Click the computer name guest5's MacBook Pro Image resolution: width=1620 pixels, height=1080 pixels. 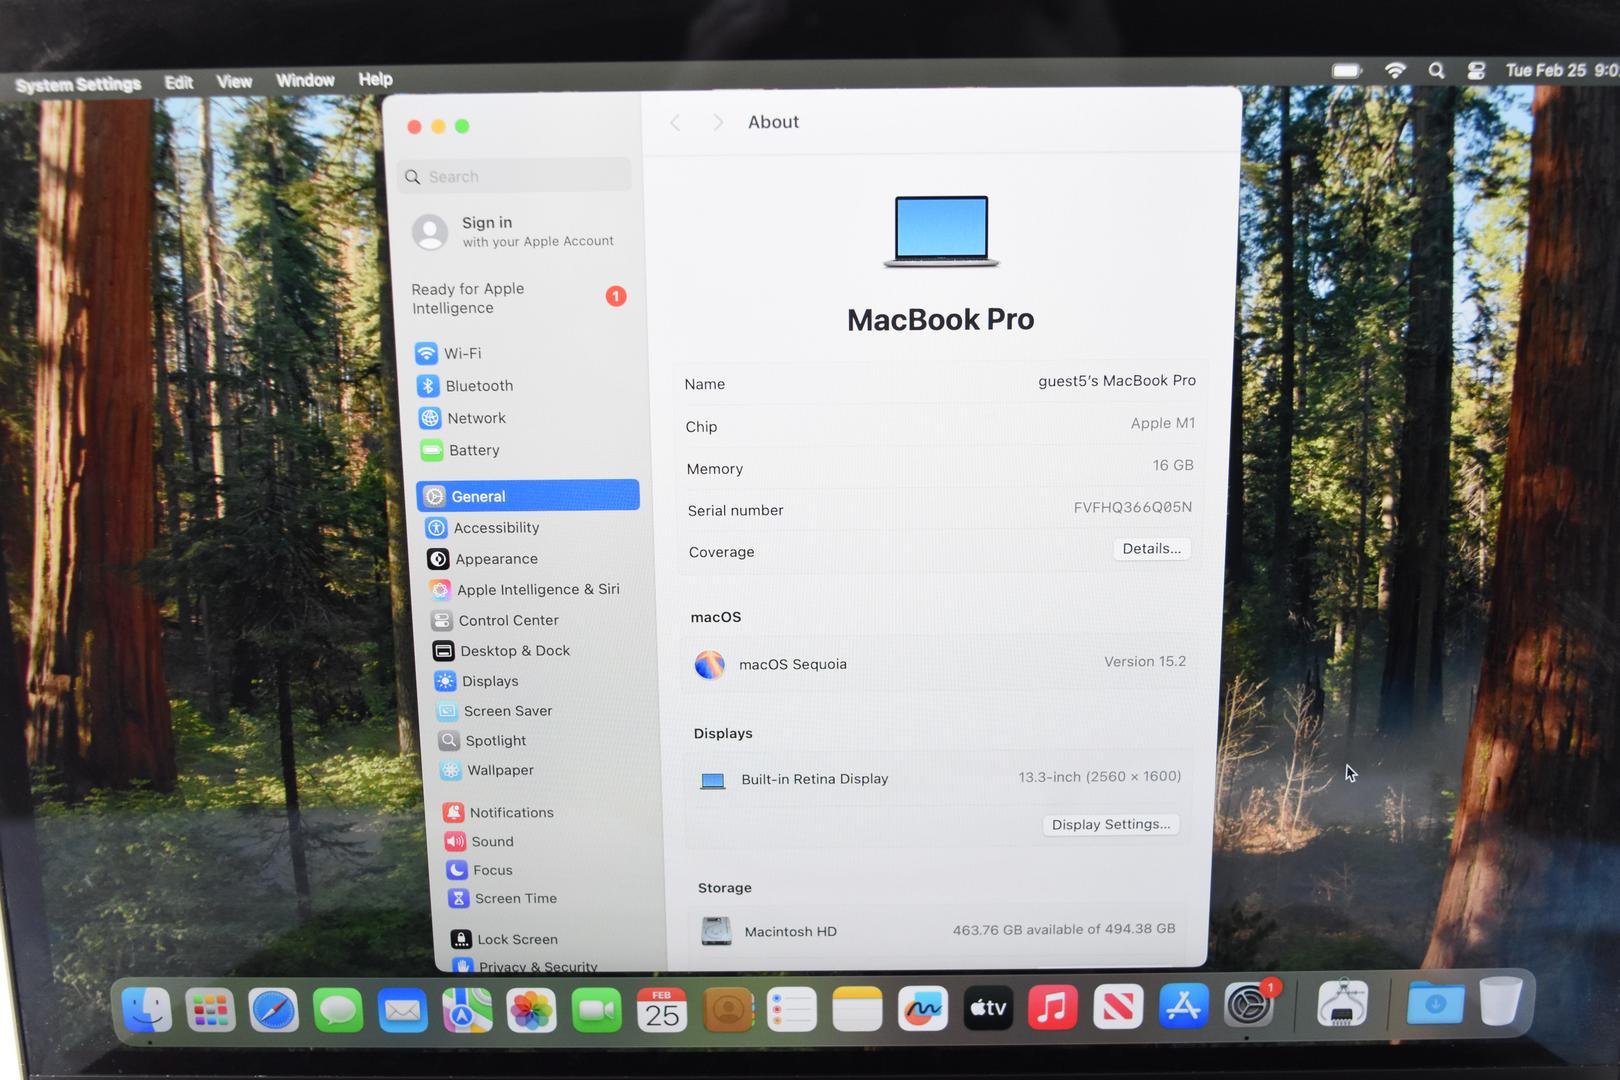click(1116, 381)
